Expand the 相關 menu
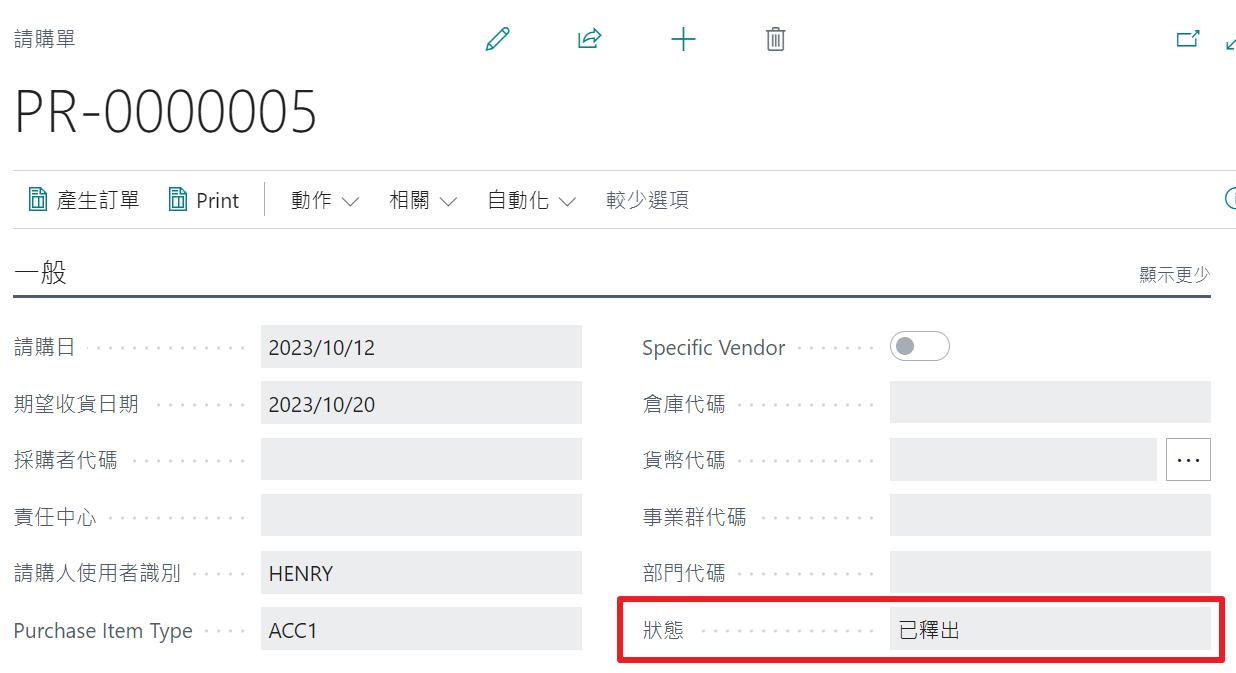The width and height of the screenshot is (1236, 673). 423,200
